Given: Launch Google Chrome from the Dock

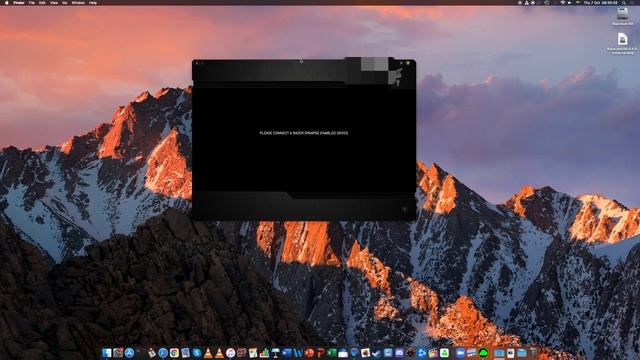Looking at the screenshot, I should point(174,353).
